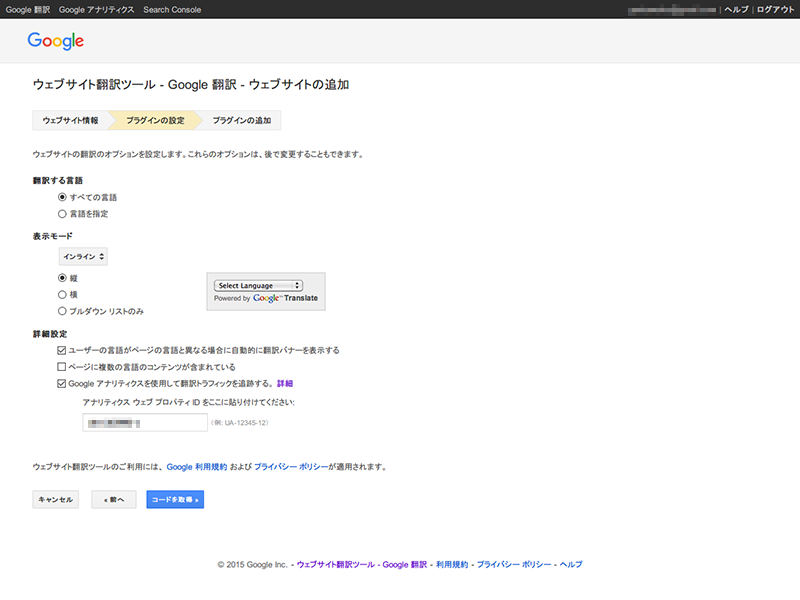Select プルダウン リストのみ radio option

62,311
